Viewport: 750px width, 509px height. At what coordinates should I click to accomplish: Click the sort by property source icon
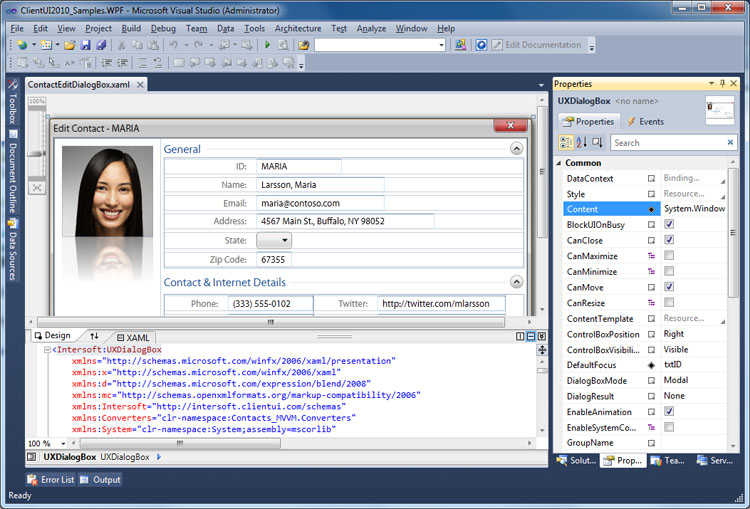[597, 143]
